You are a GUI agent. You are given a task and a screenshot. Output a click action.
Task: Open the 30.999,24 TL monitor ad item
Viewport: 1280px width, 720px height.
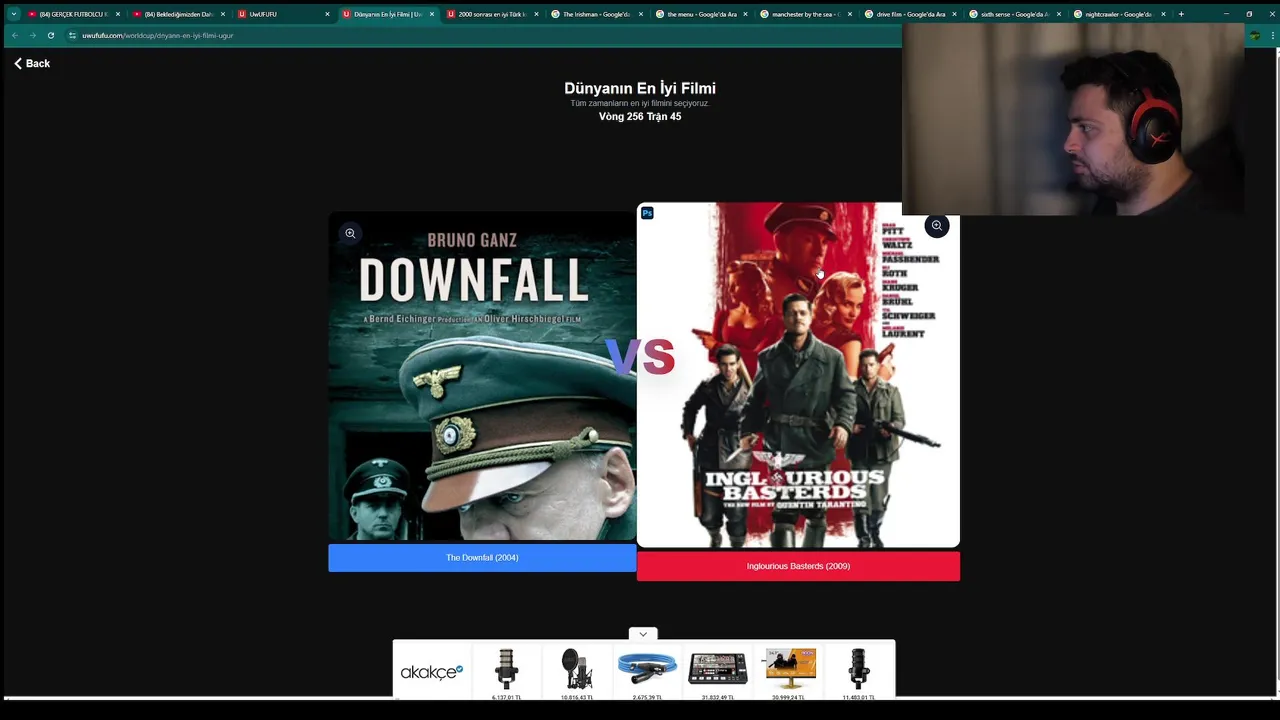(788, 673)
